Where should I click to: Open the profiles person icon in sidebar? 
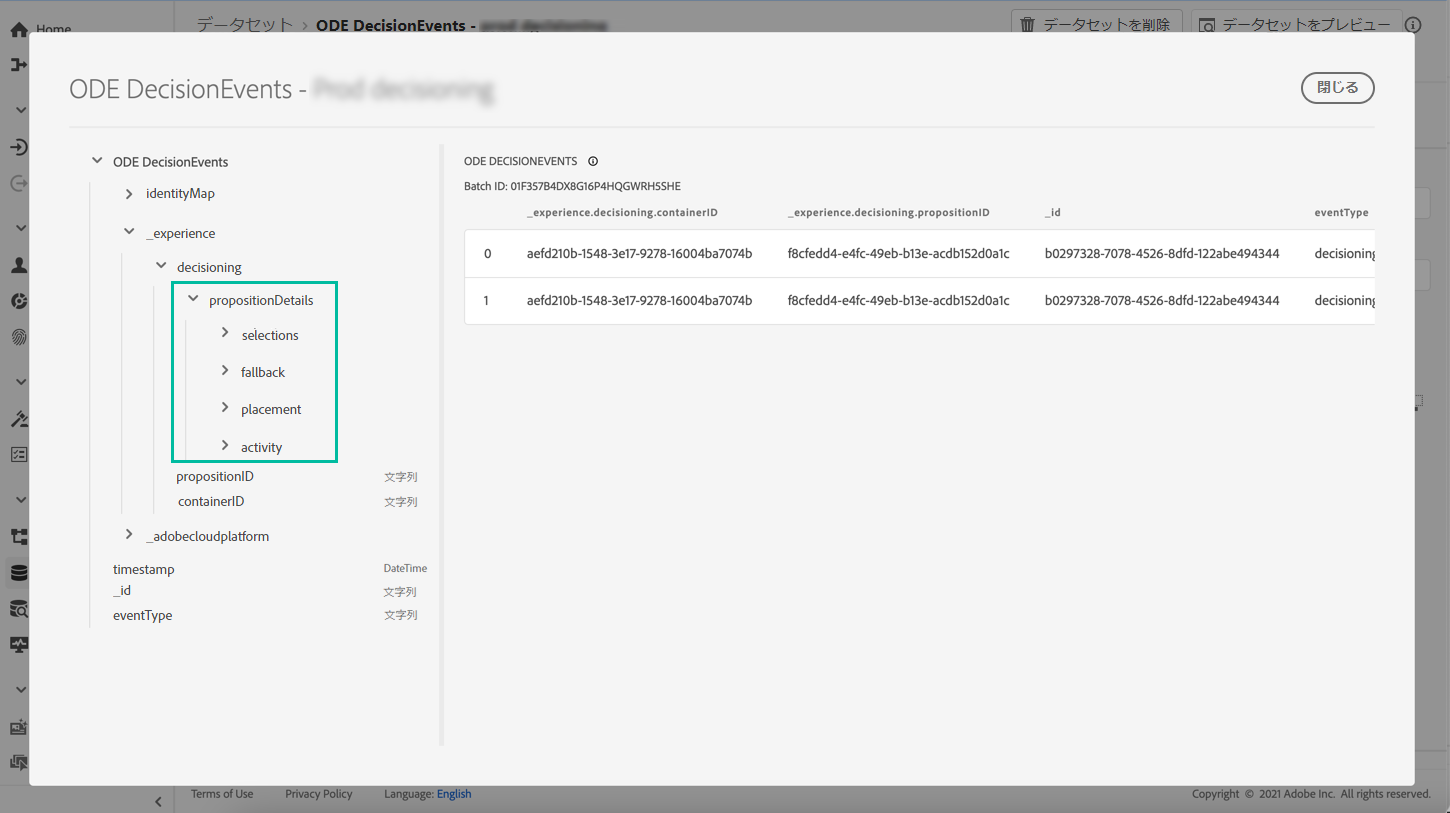18,266
